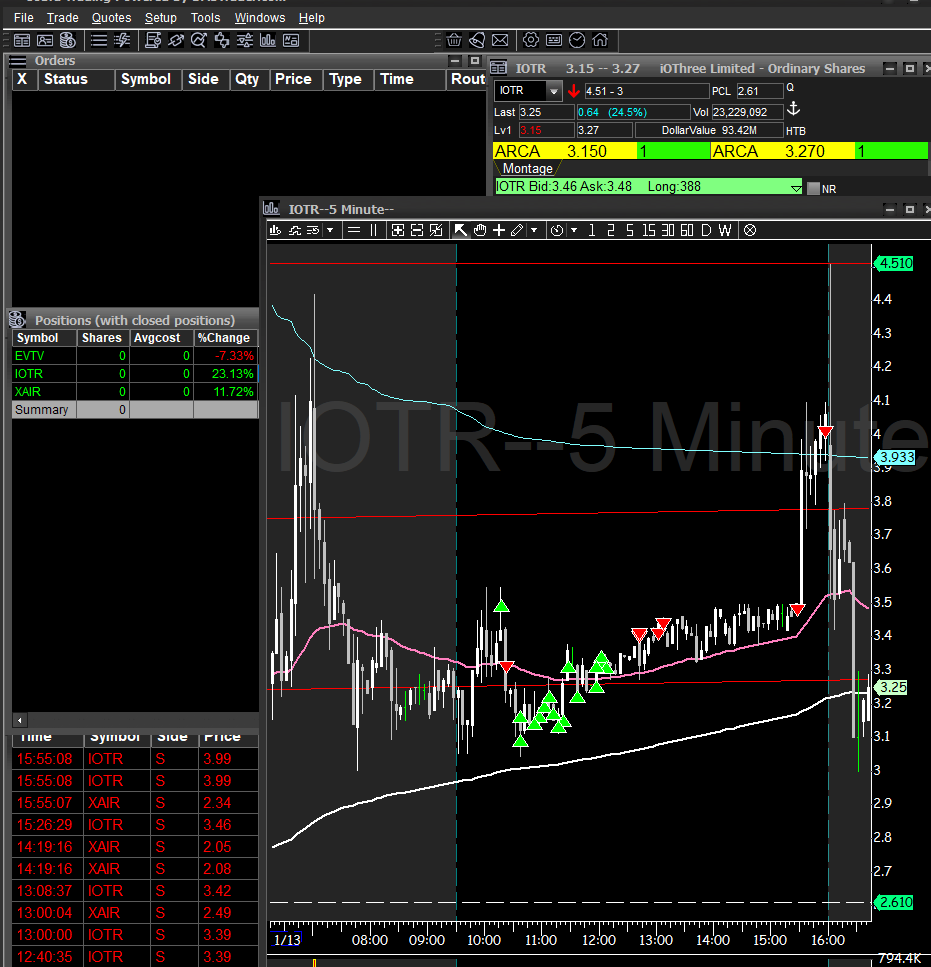Viewport: 931px width, 967px height.
Task: Open dropdown arrow next to the chart clock icon
Action: point(574,231)
